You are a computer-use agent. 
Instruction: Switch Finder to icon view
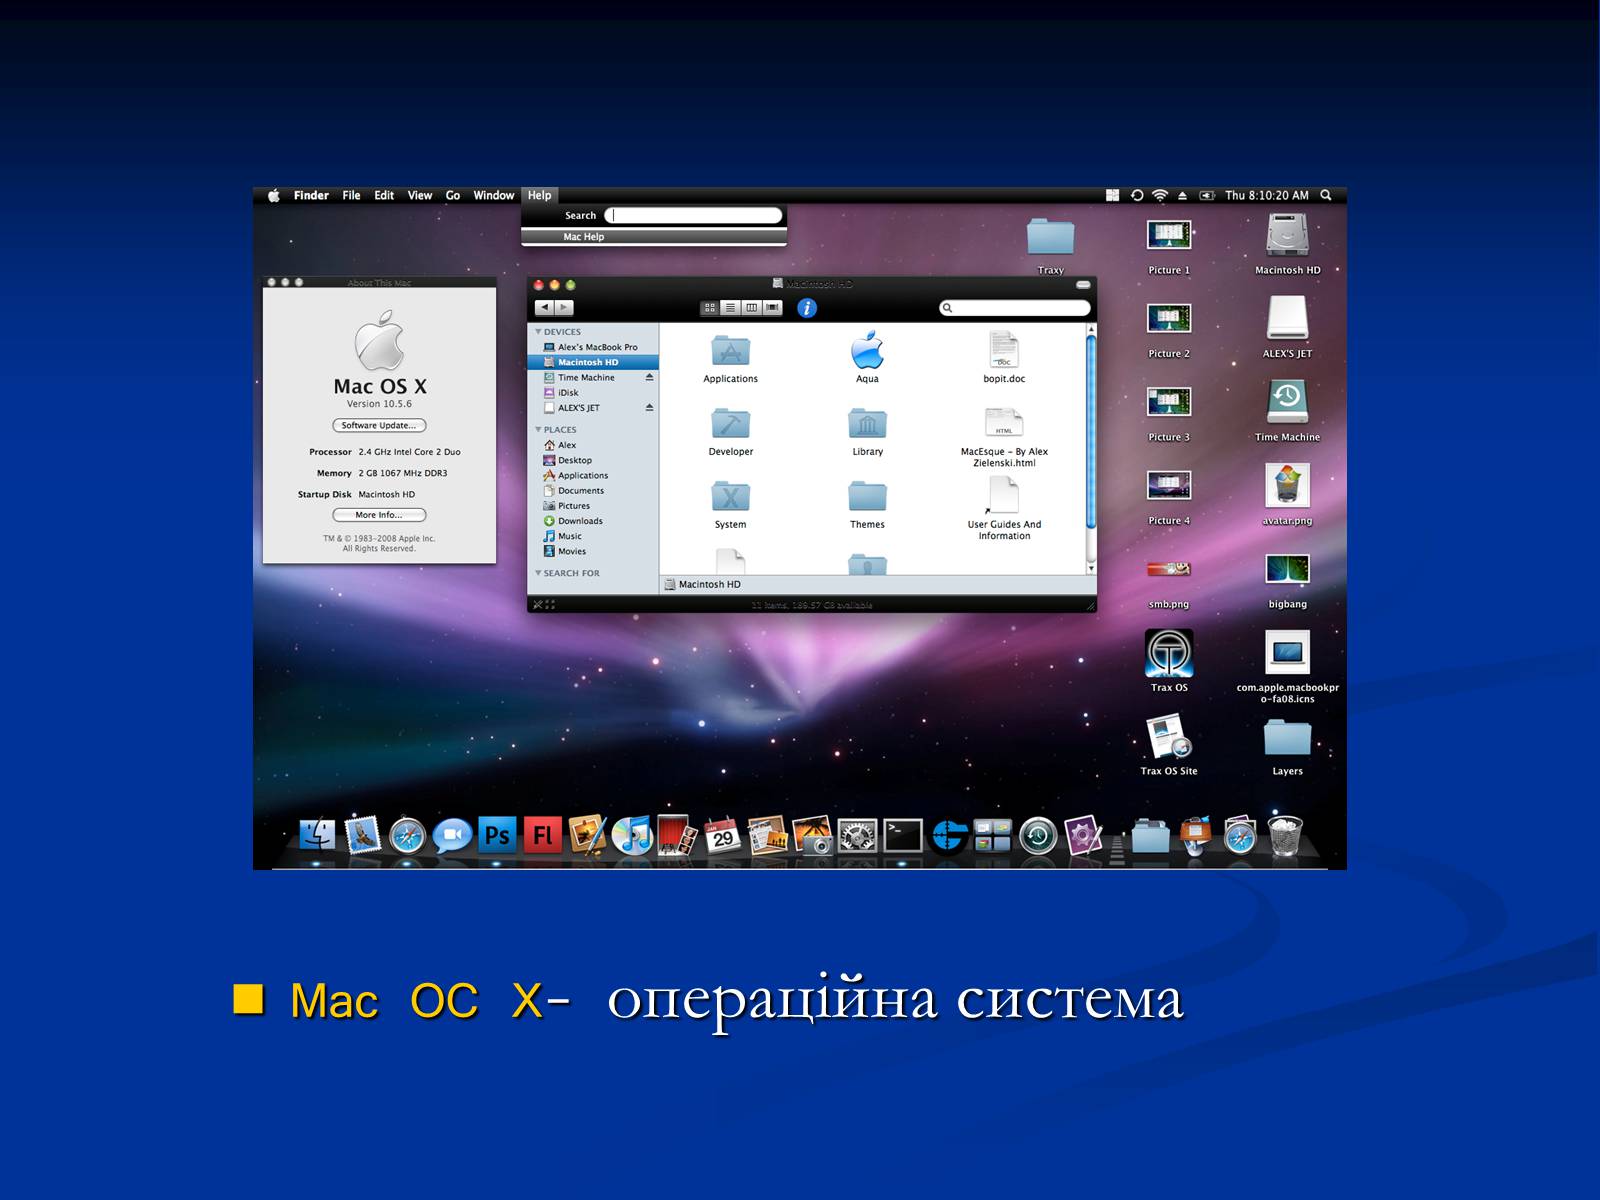710,308
